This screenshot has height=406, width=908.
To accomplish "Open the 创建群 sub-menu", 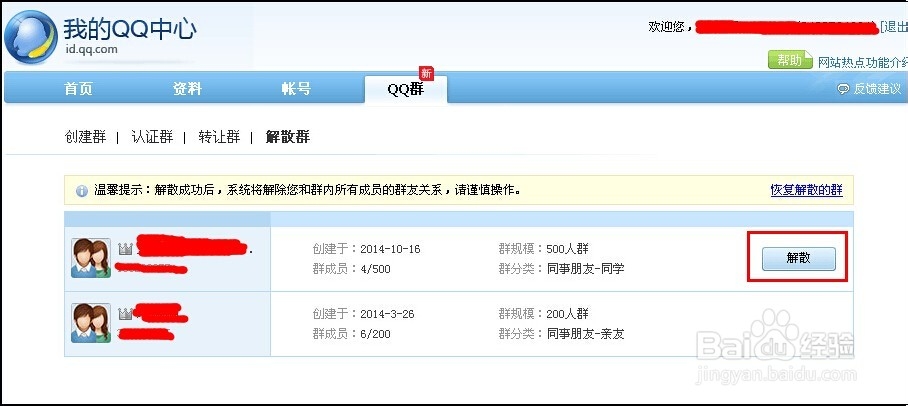I will pyautogui.click(x=85, y=137).
